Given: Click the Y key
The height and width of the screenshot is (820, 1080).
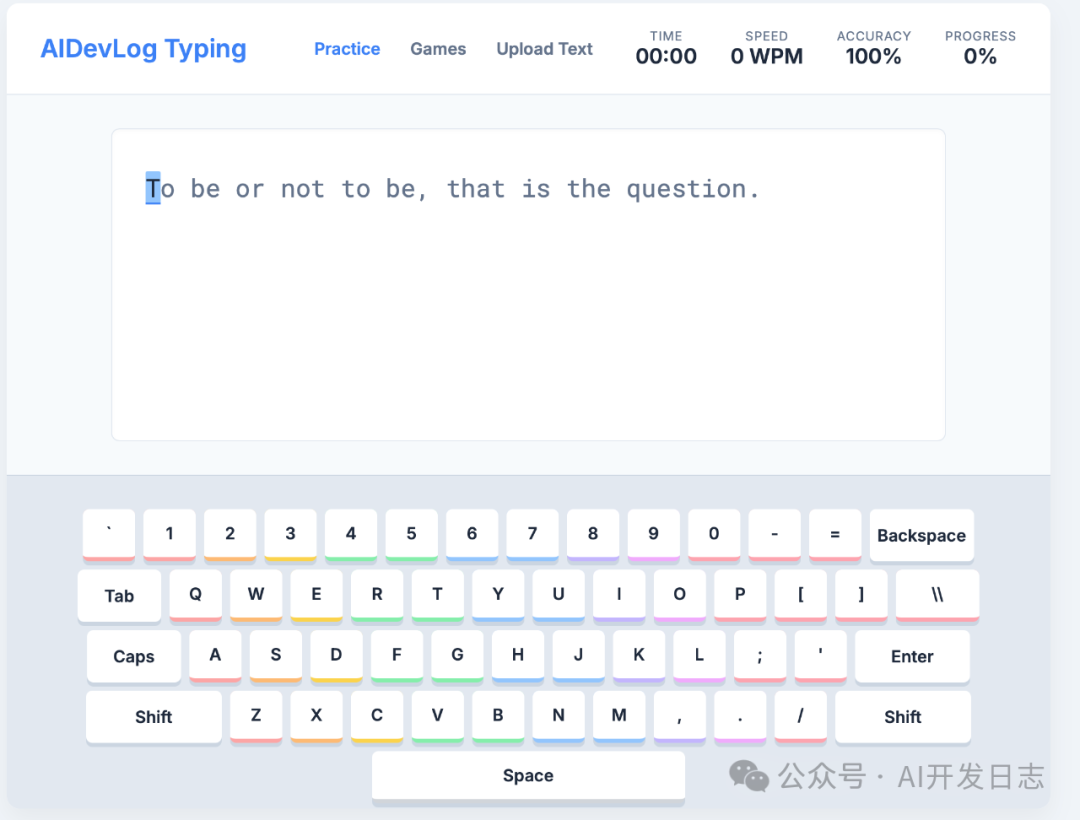Looking at the screenshot, I should pos(498,596).
